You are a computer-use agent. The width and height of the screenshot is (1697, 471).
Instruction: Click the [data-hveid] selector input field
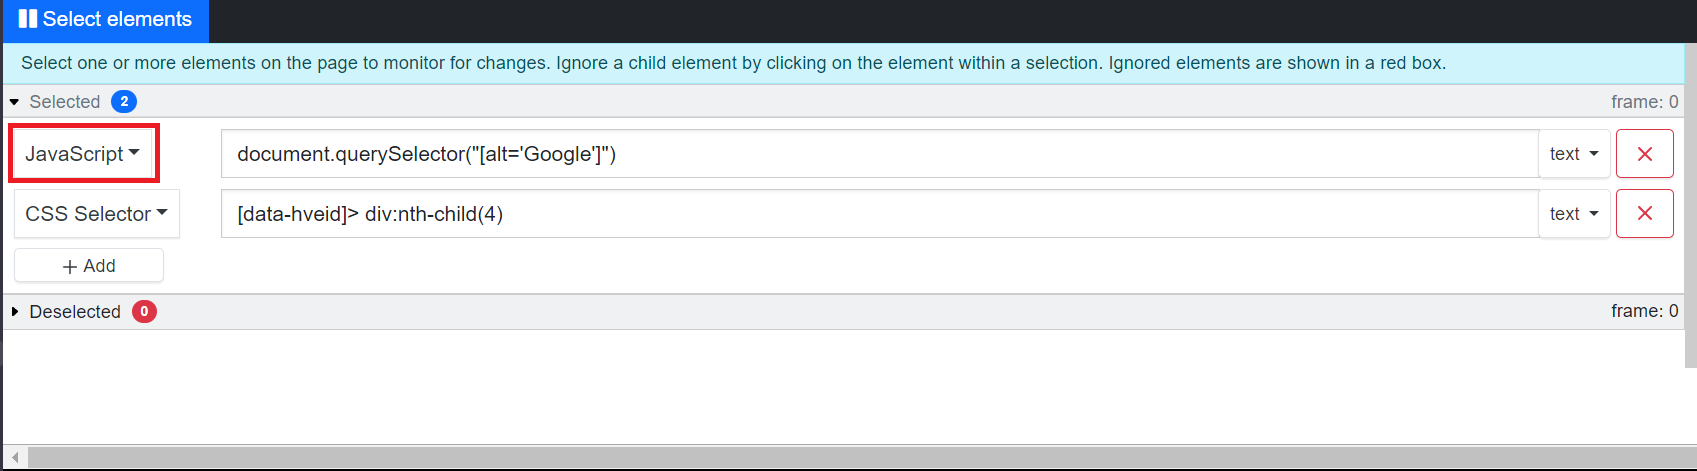[x=878, y=214]
